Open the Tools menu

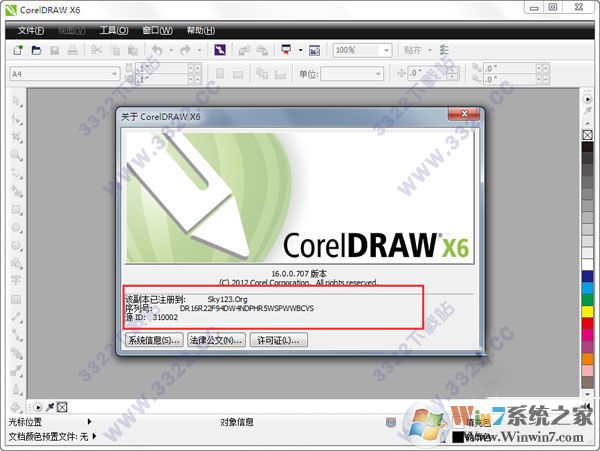[114, 30]
